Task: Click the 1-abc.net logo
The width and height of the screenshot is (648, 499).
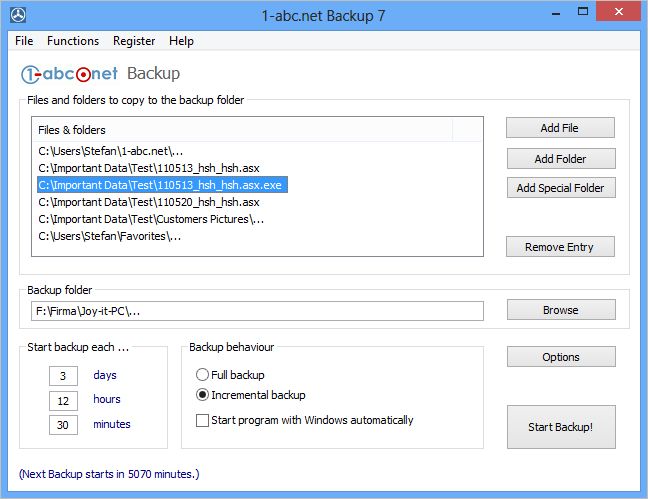Action: coord(70,73)
